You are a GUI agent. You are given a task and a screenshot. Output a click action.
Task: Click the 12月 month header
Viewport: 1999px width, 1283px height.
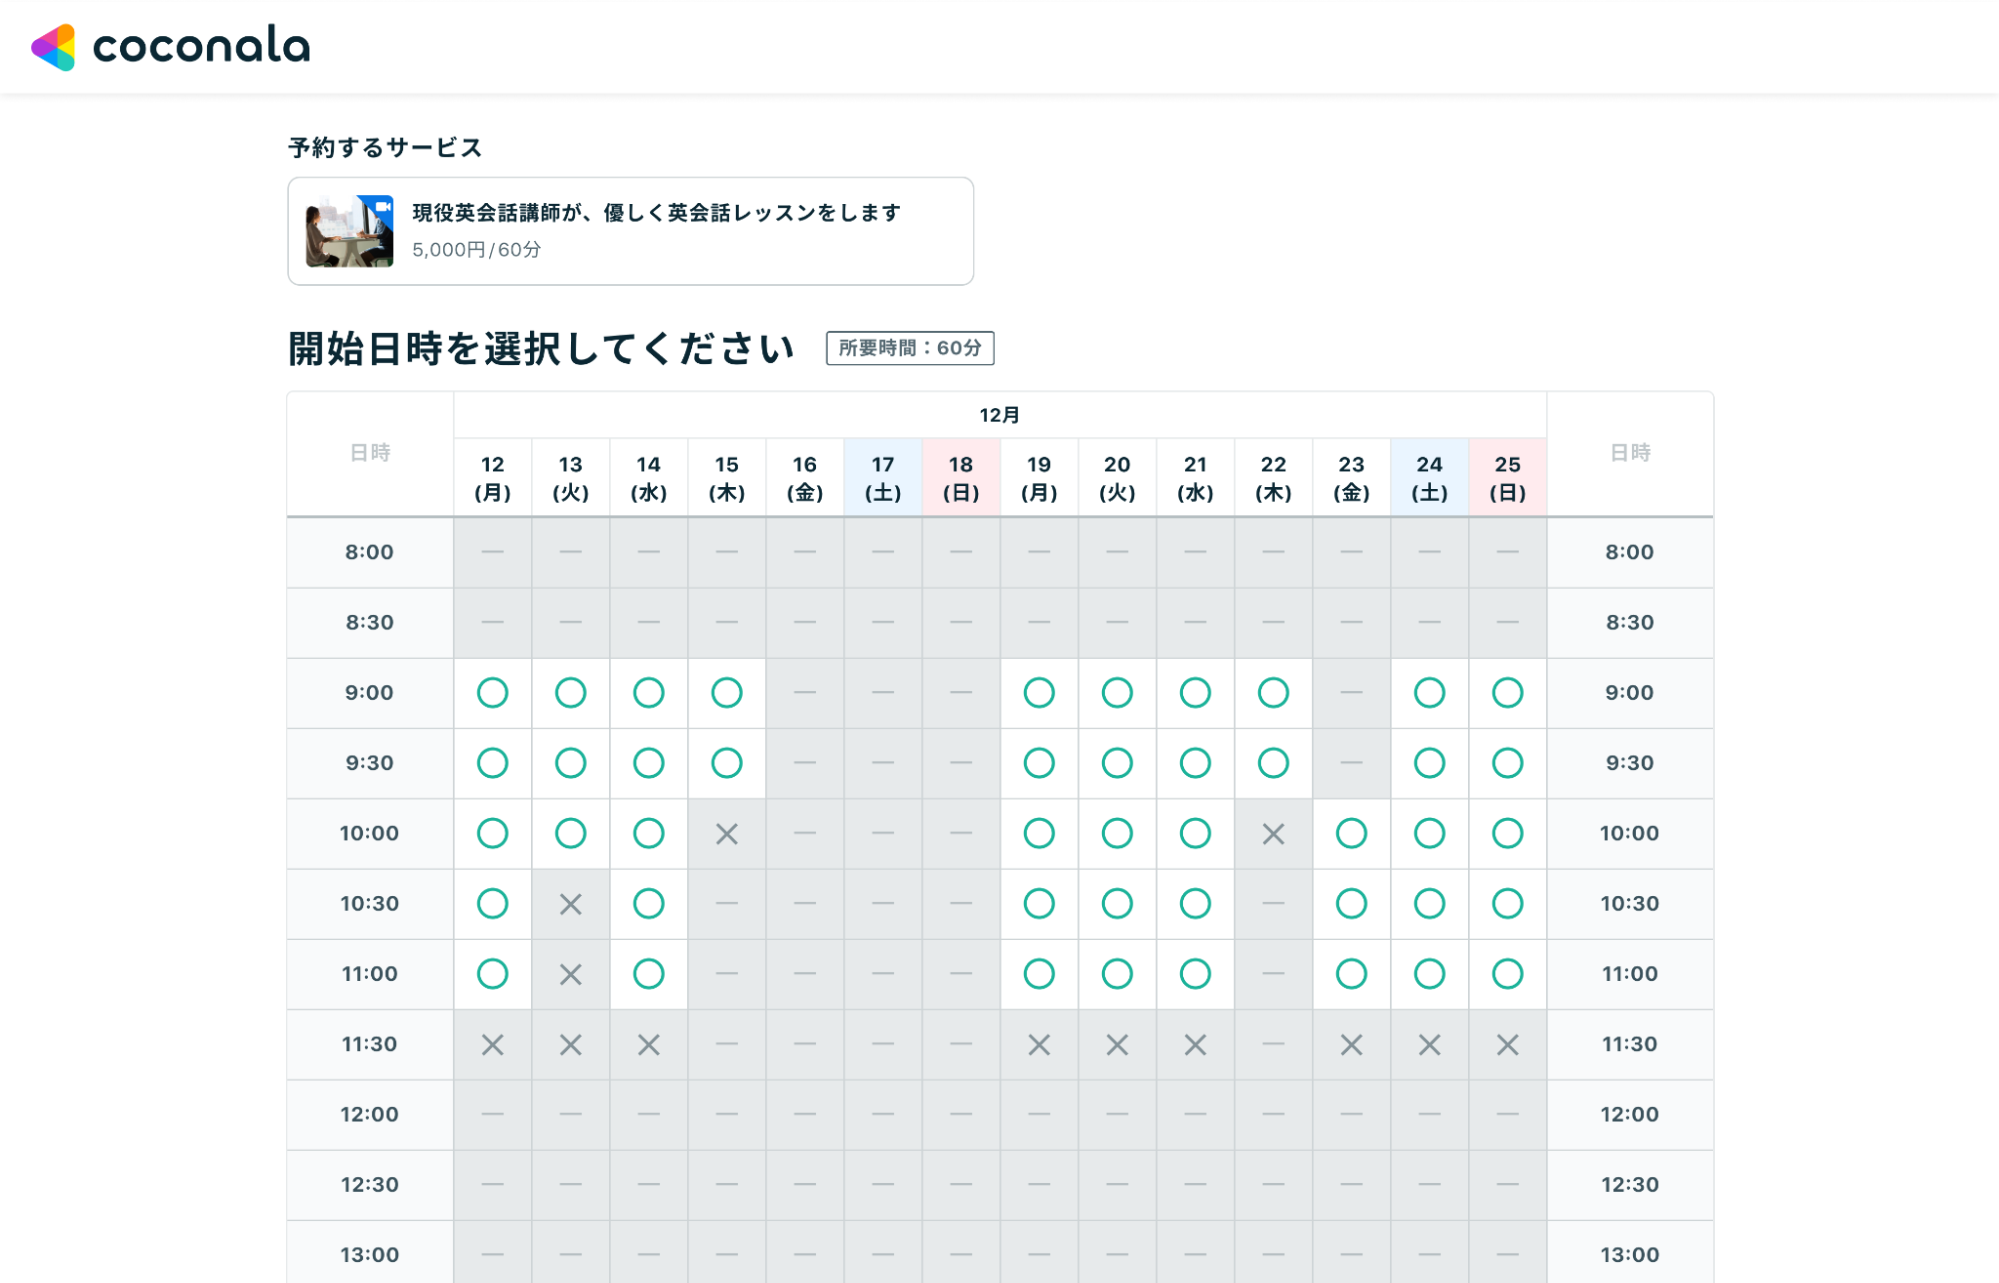click(999, 415)
